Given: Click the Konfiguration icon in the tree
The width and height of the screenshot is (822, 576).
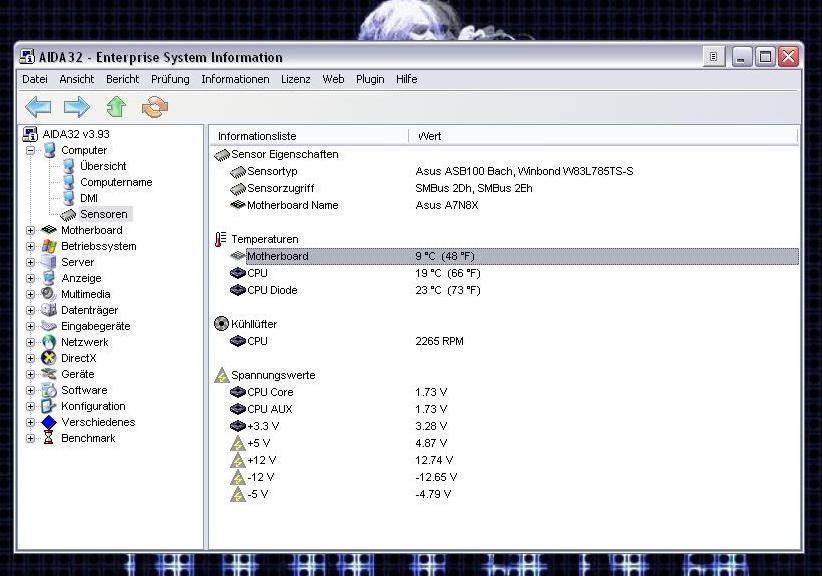Looking at the screenshot, I should tap(49, 406).
